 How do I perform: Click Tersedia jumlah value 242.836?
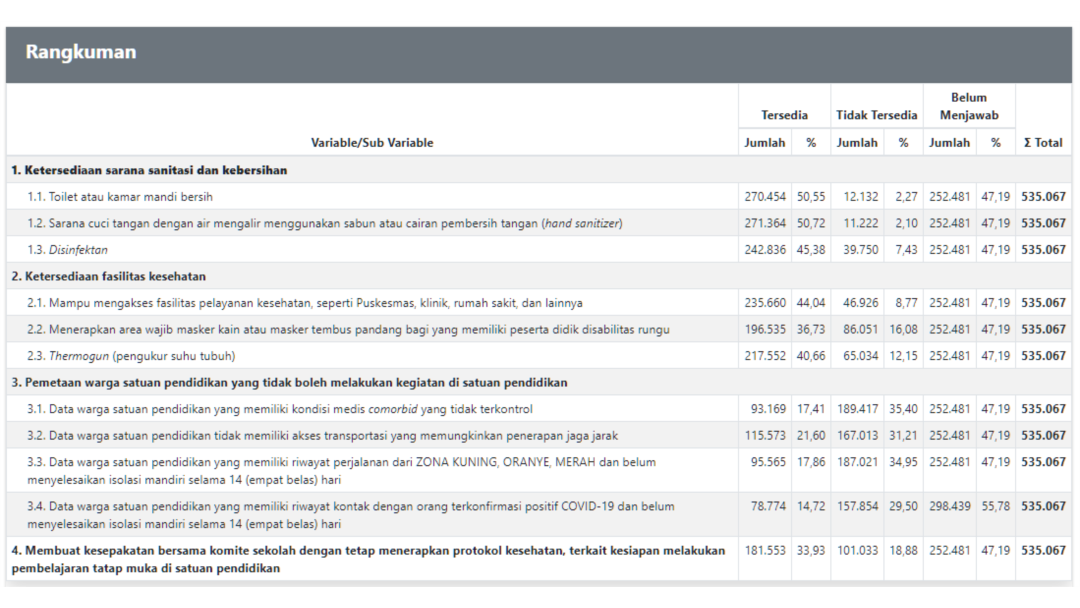pyautogui.click(x=765, y=250)
